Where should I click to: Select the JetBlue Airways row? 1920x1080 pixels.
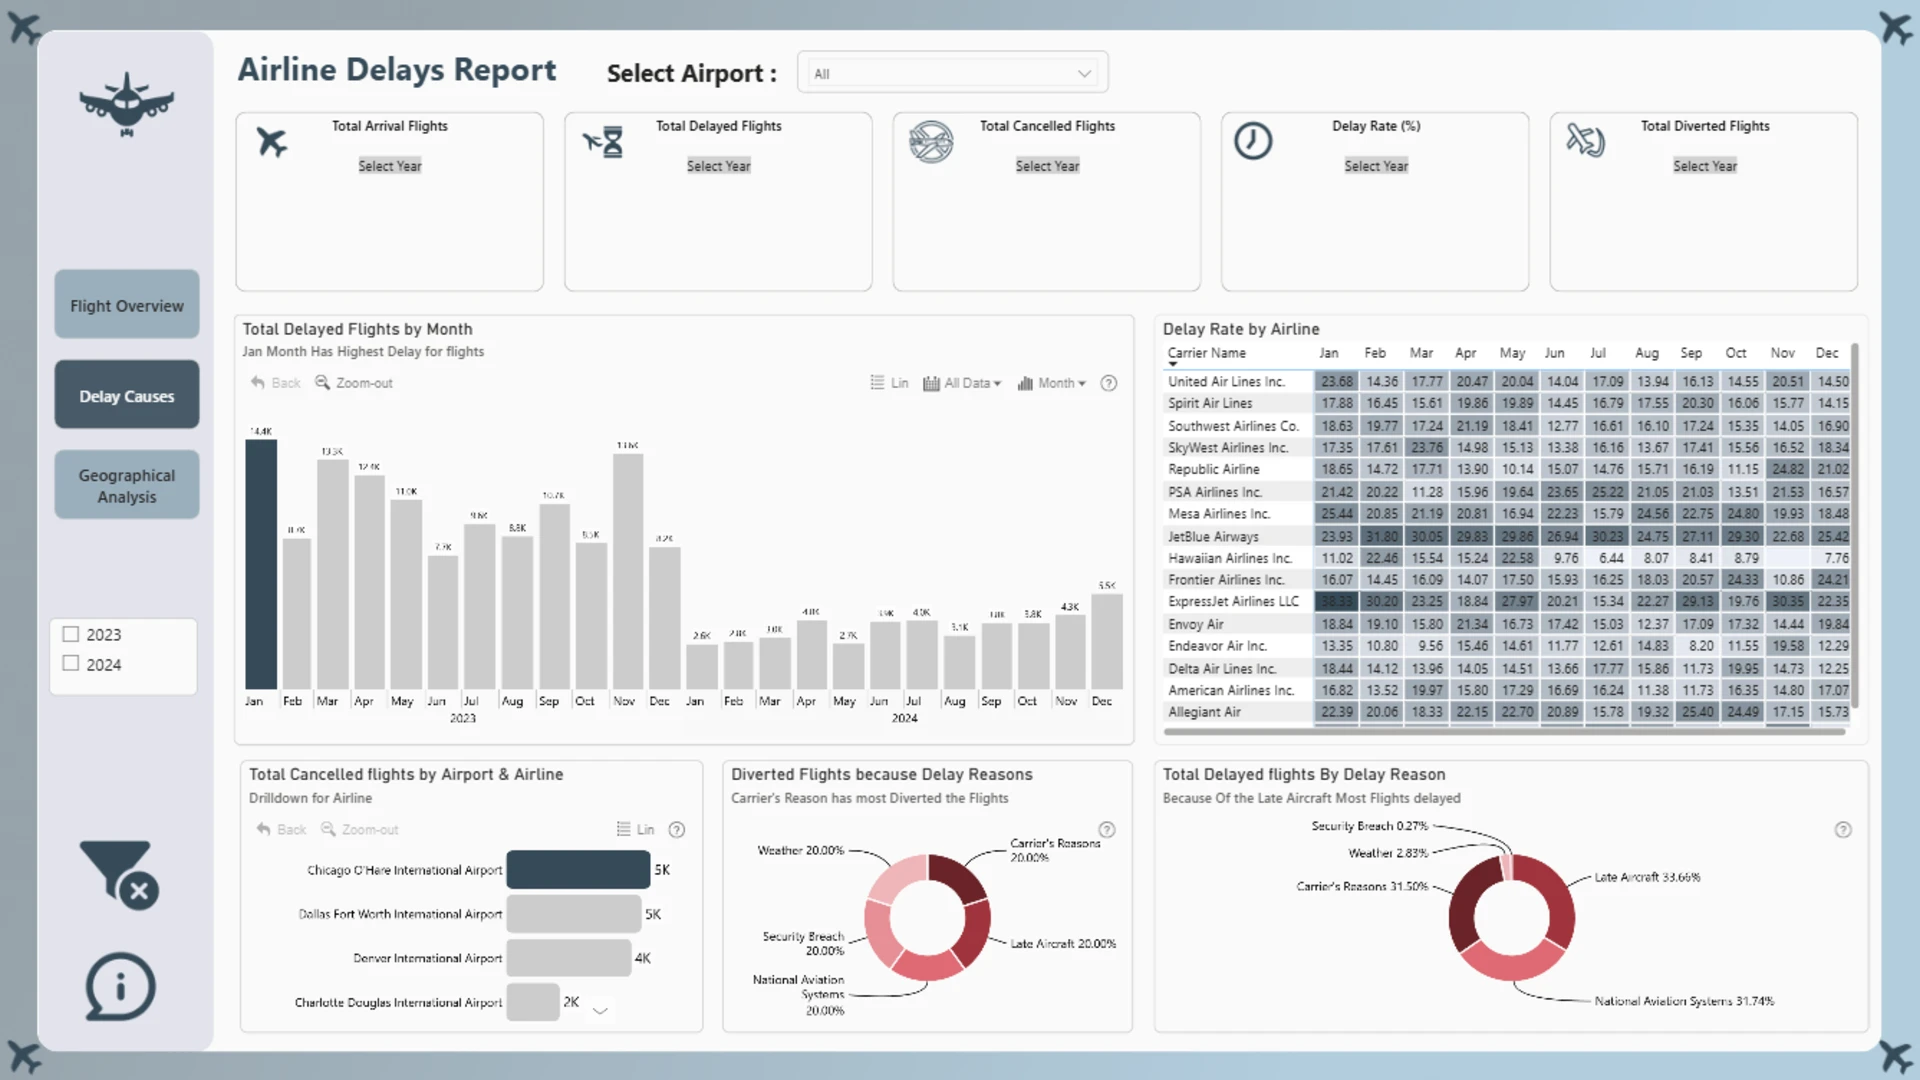tap(1508, 536)
